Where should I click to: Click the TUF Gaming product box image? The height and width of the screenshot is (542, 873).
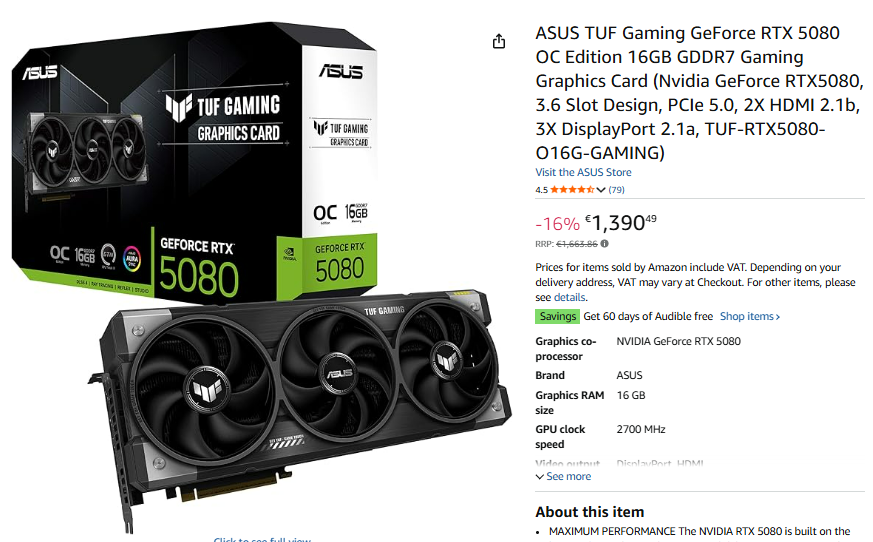click(194, 162)
